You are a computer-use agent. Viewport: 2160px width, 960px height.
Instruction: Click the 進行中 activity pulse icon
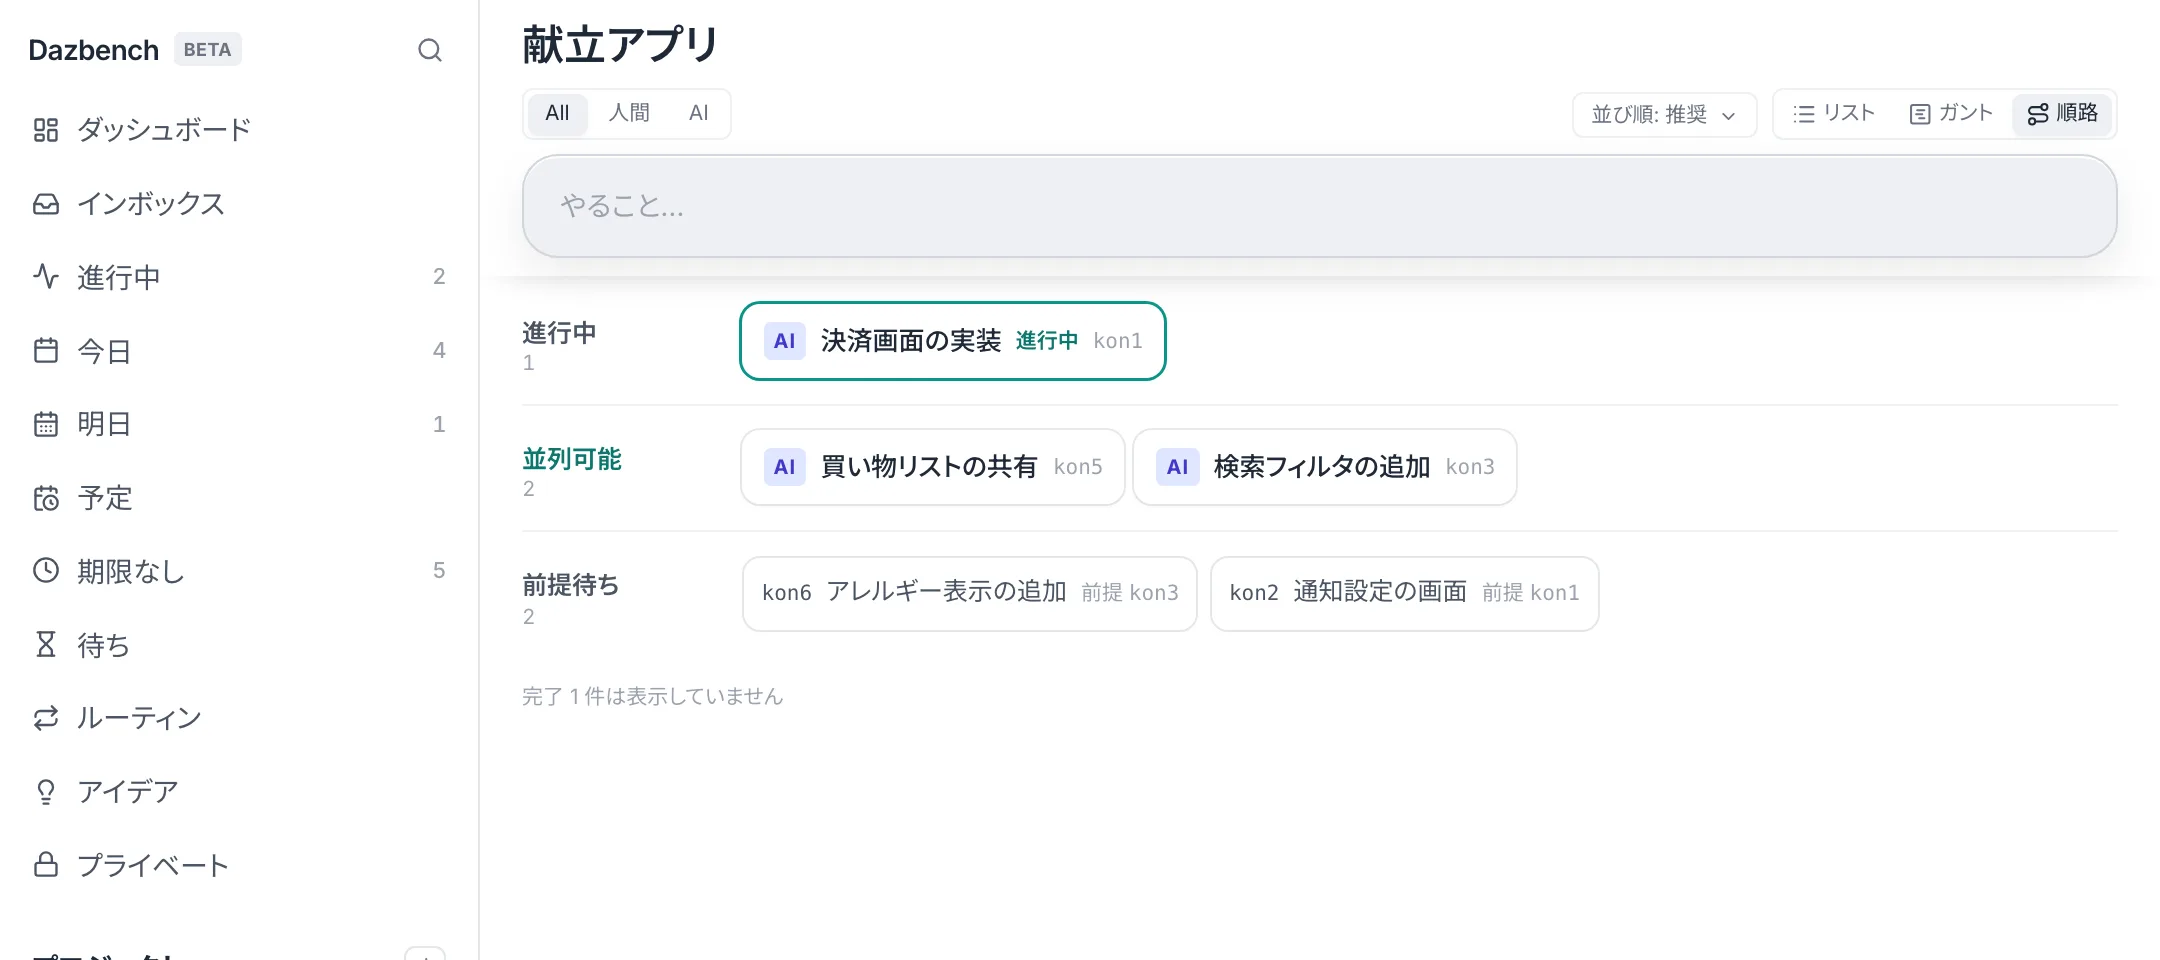pos(46,277)
